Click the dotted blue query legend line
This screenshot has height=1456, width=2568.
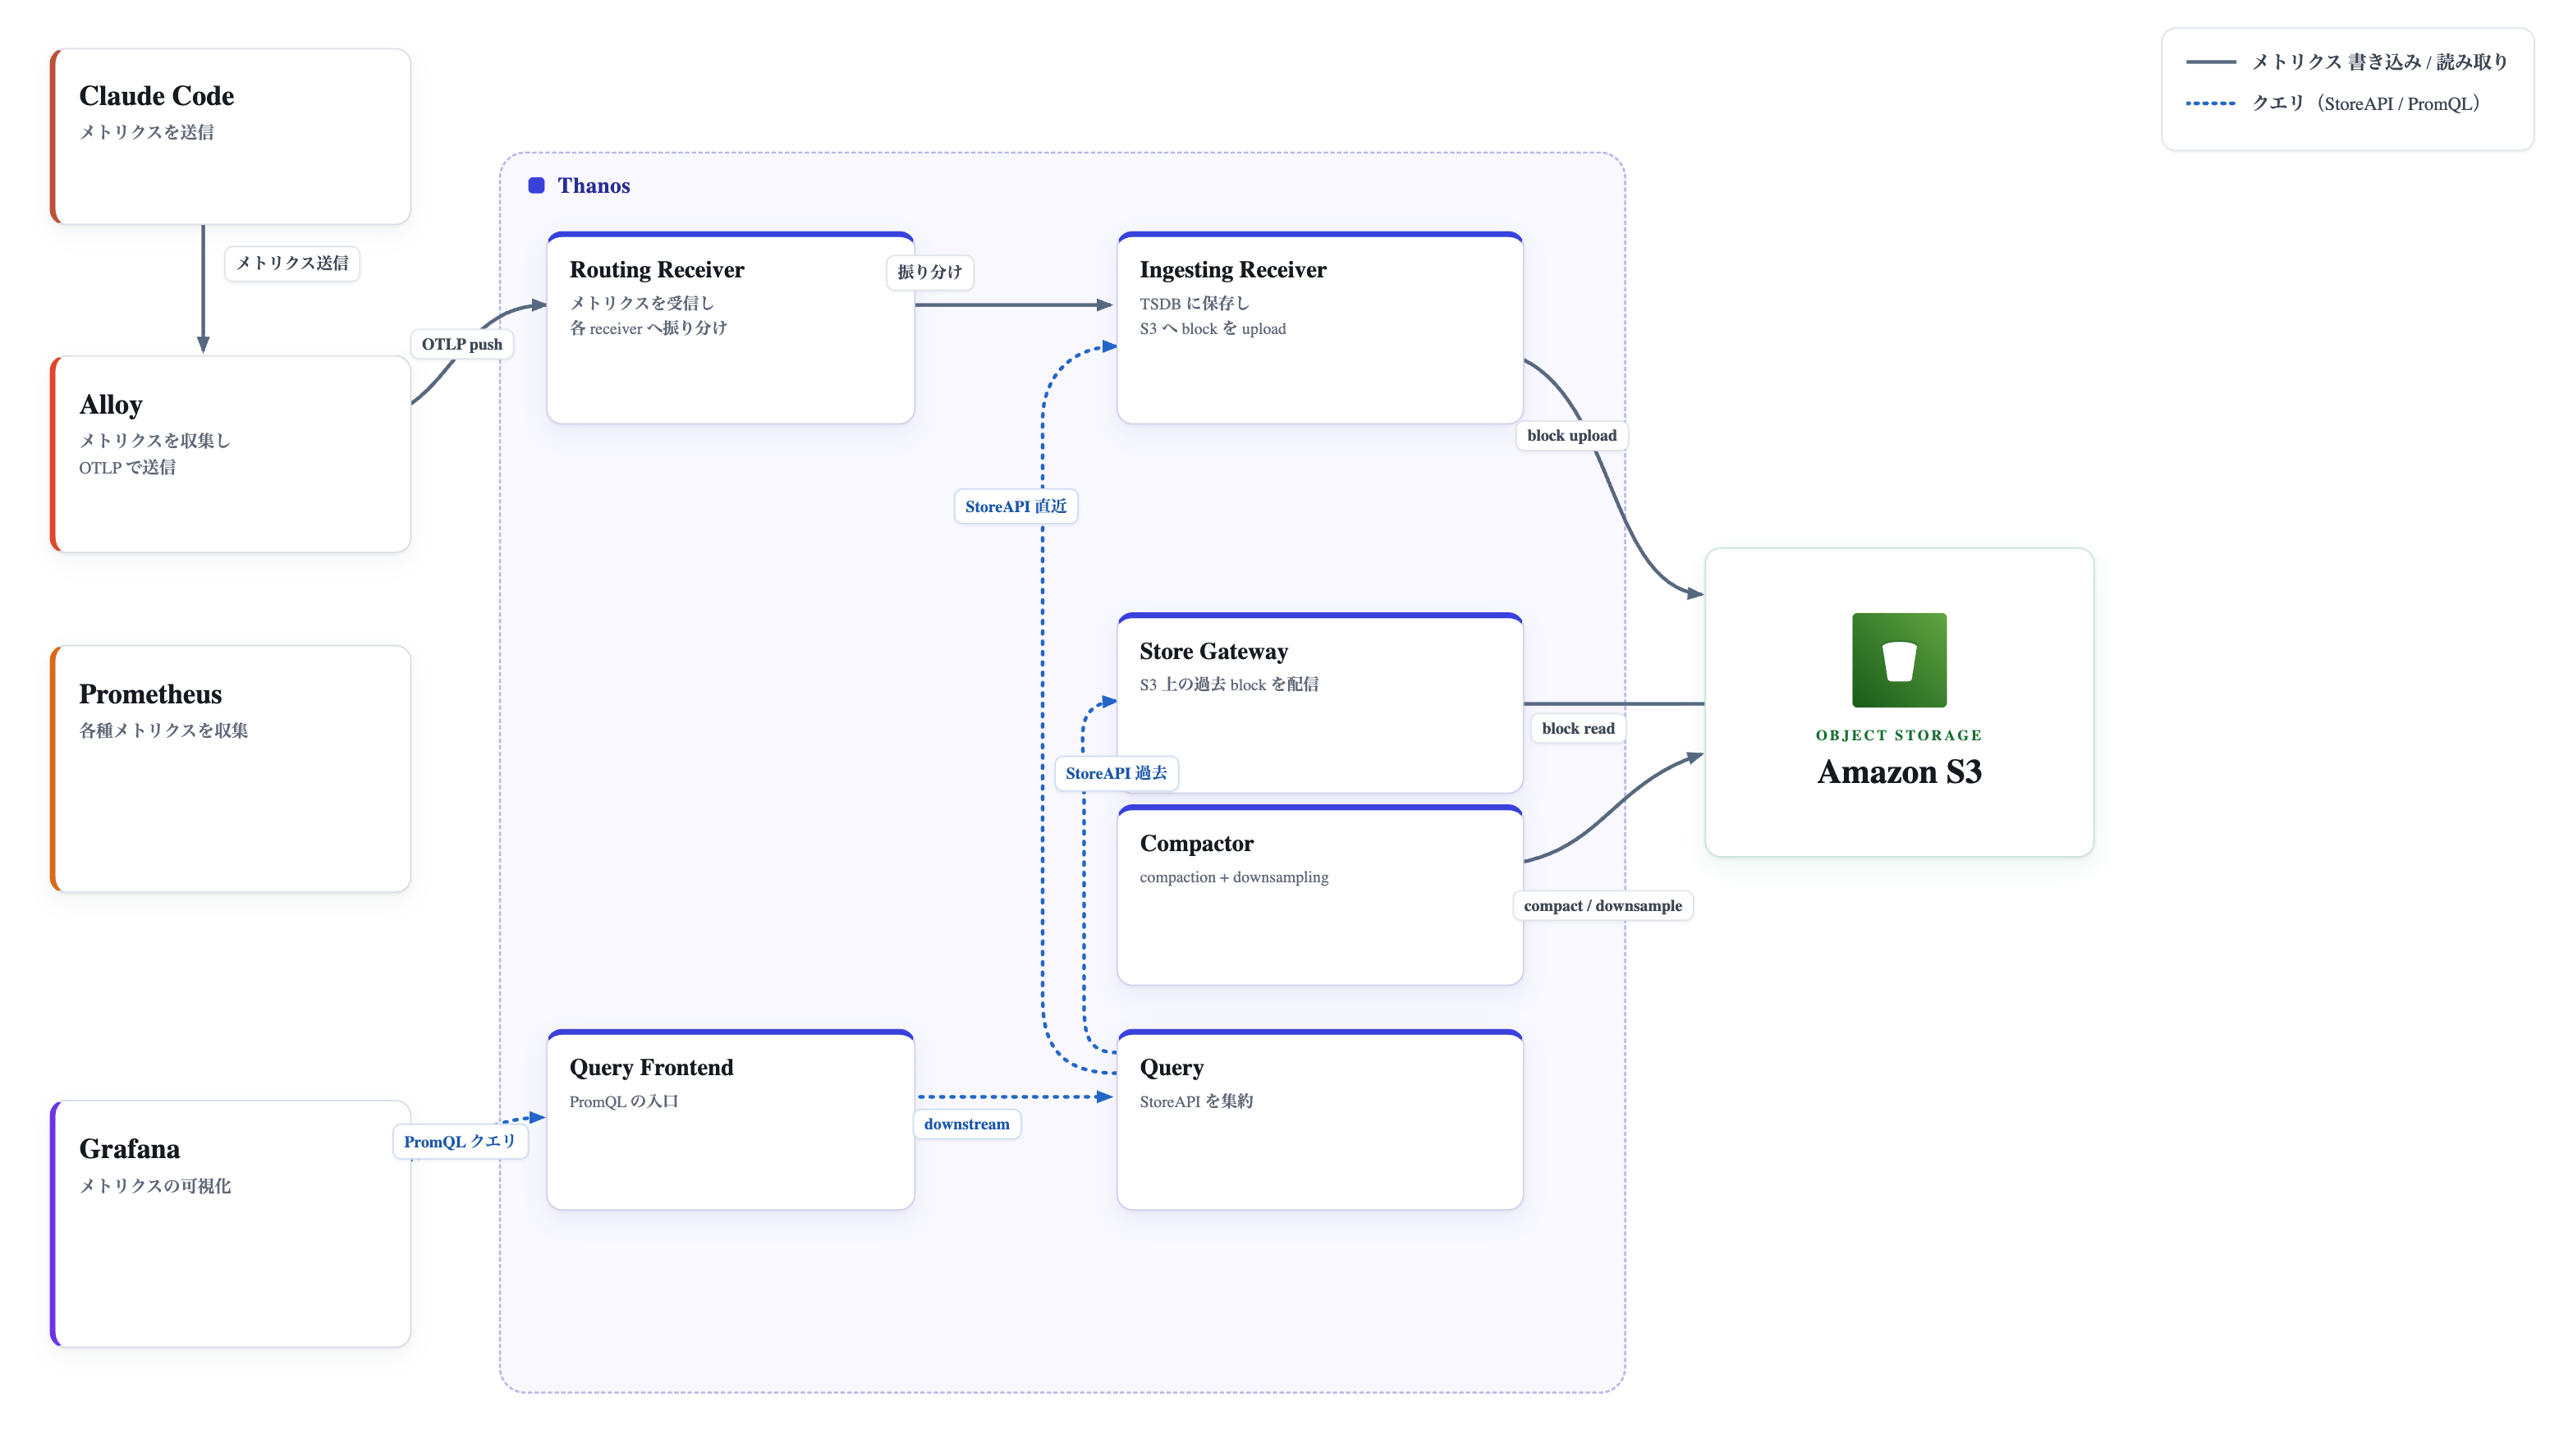click(2210, 103)
